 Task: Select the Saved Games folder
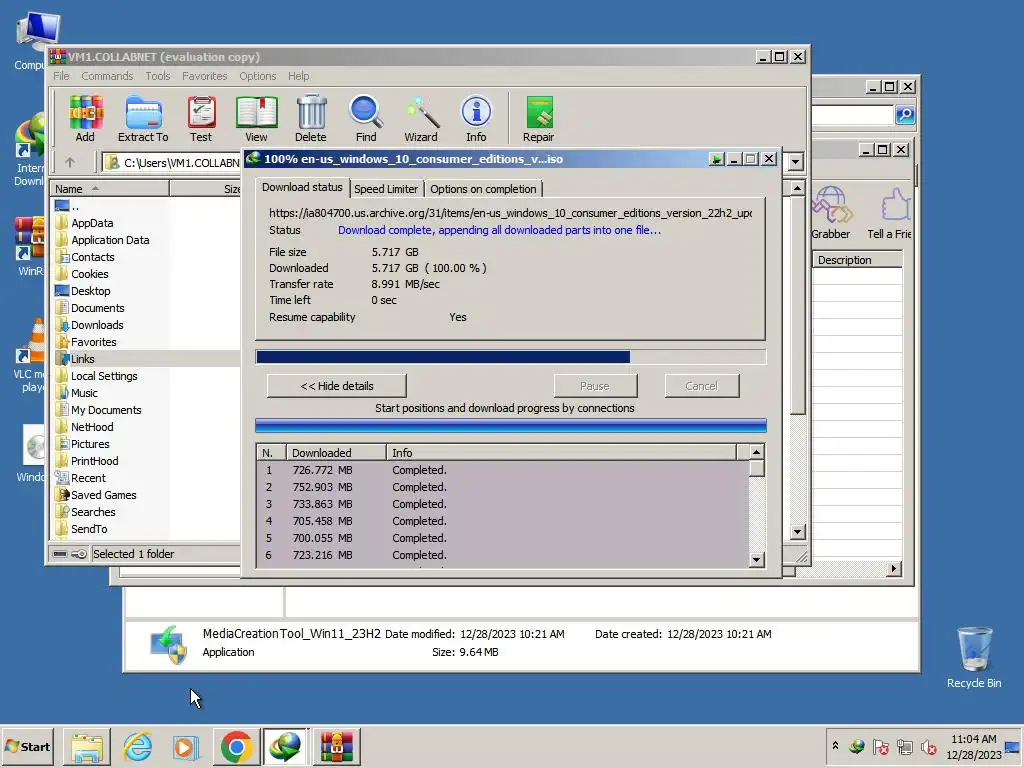[104, 494]
